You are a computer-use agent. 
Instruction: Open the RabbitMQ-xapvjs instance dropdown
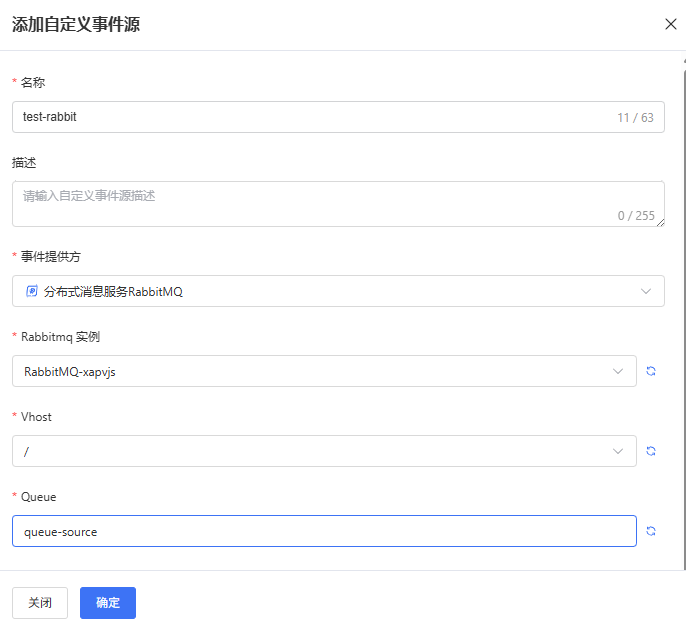click(324, 371)
